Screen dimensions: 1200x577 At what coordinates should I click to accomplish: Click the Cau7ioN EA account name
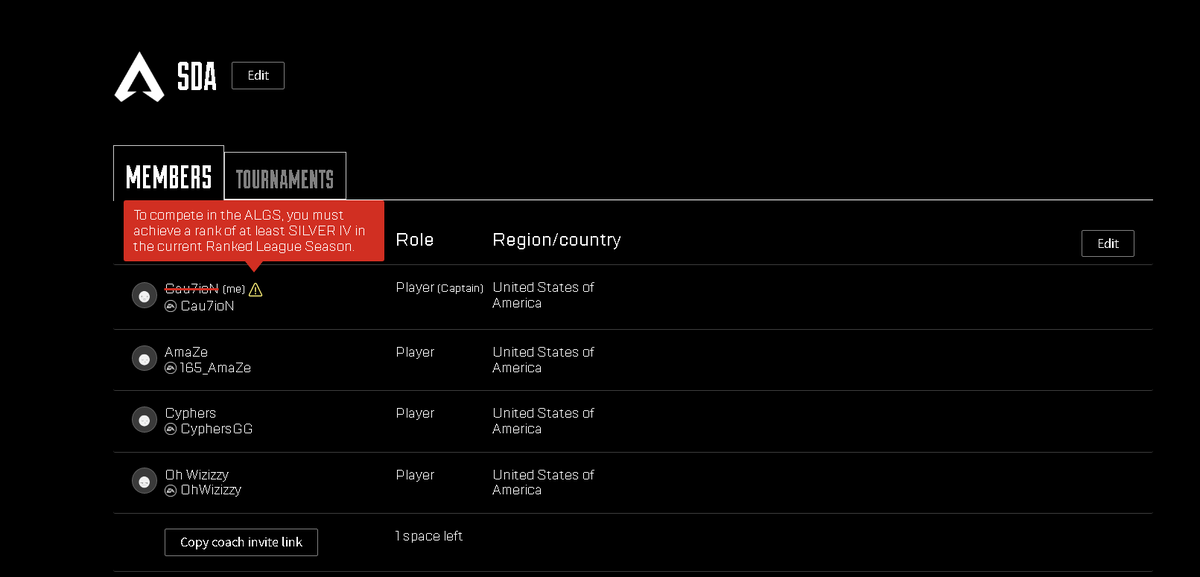(207, 306)
